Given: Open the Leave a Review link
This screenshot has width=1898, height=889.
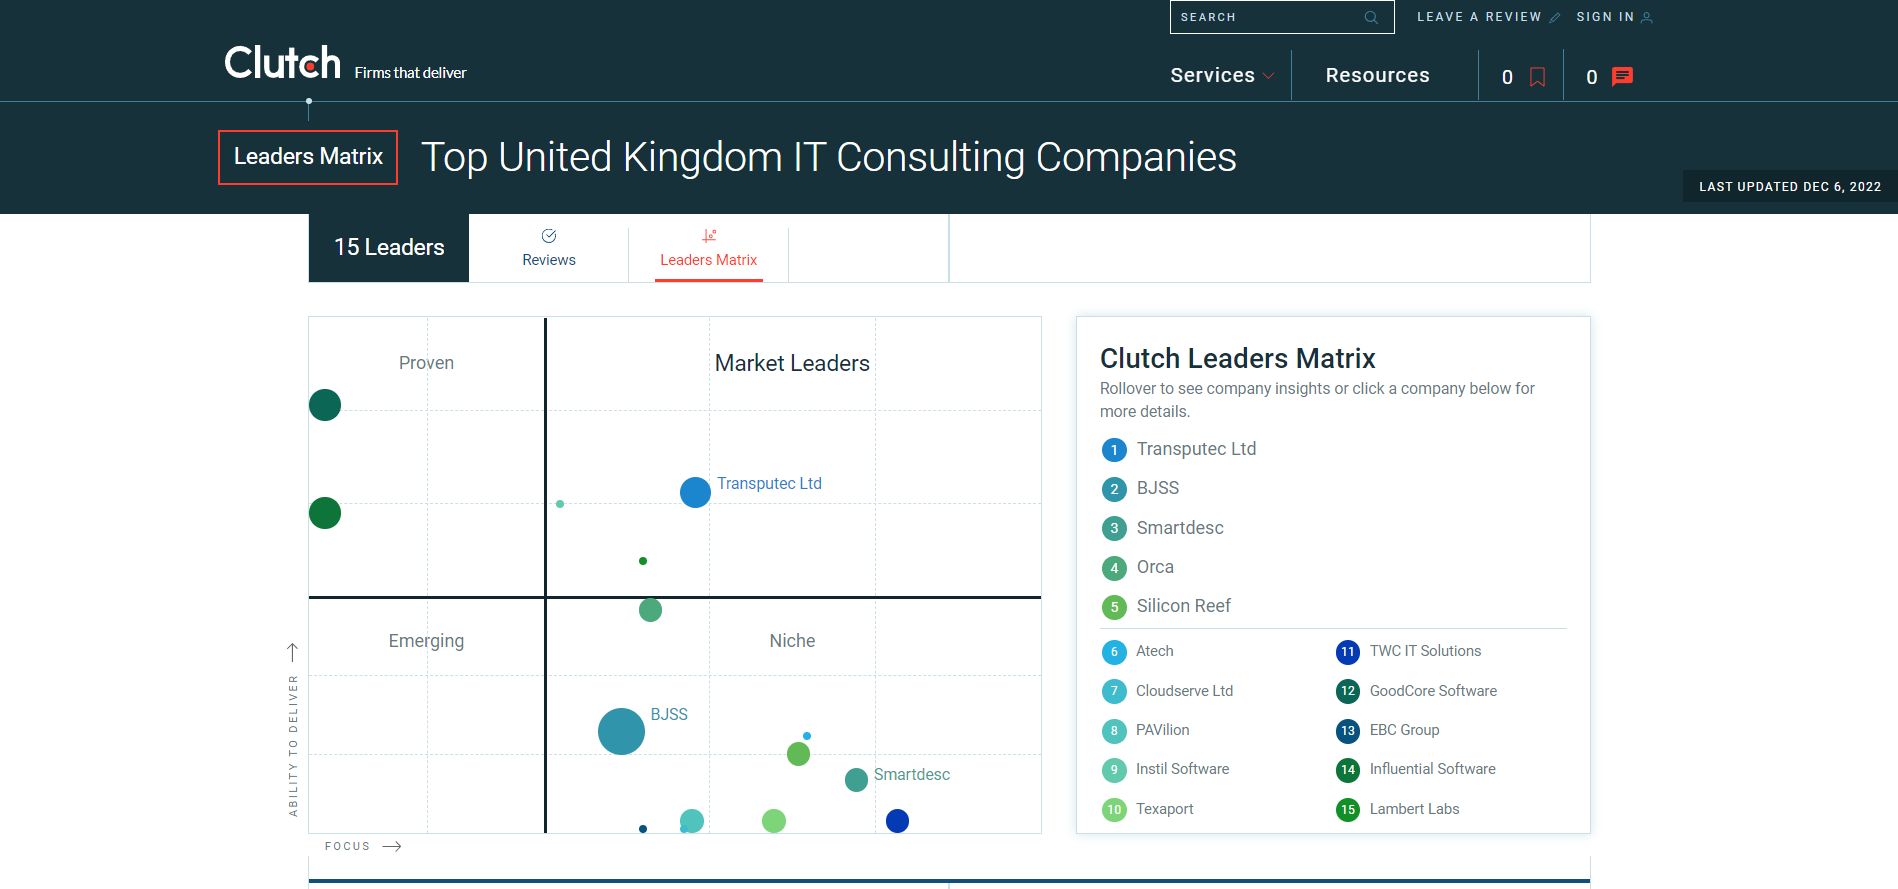Looking at the screenshot, I should tap(1488, 17).
